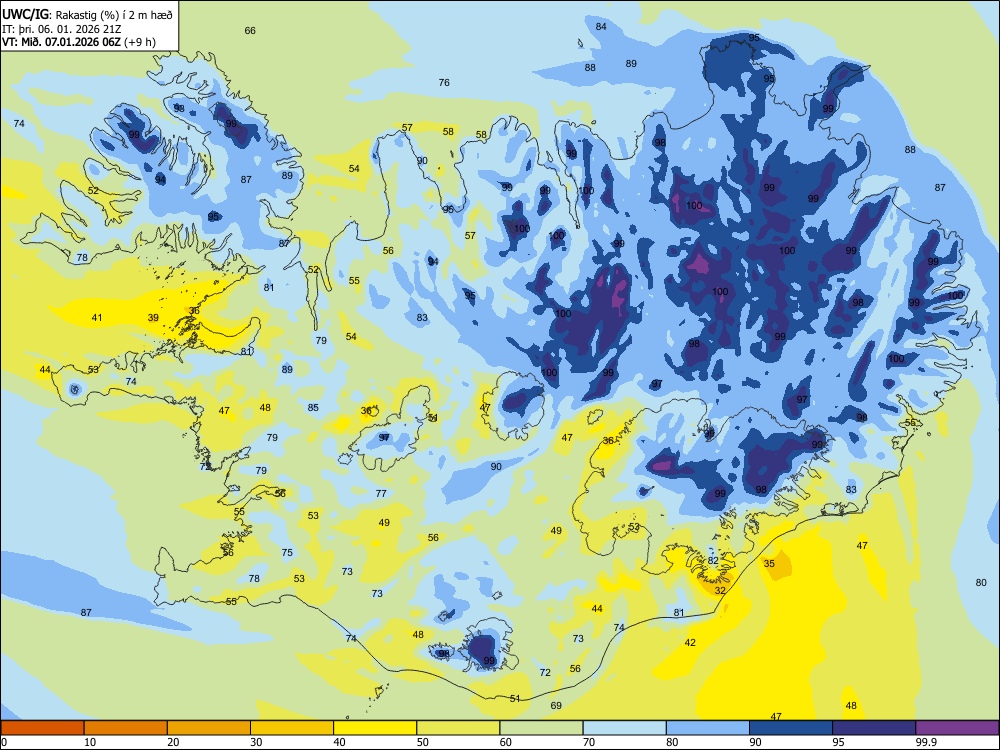Click the dark orange 0–10 legend swatch
Image resolution: width=1000 pixels, height=750 pixels.
click(42, 728)
